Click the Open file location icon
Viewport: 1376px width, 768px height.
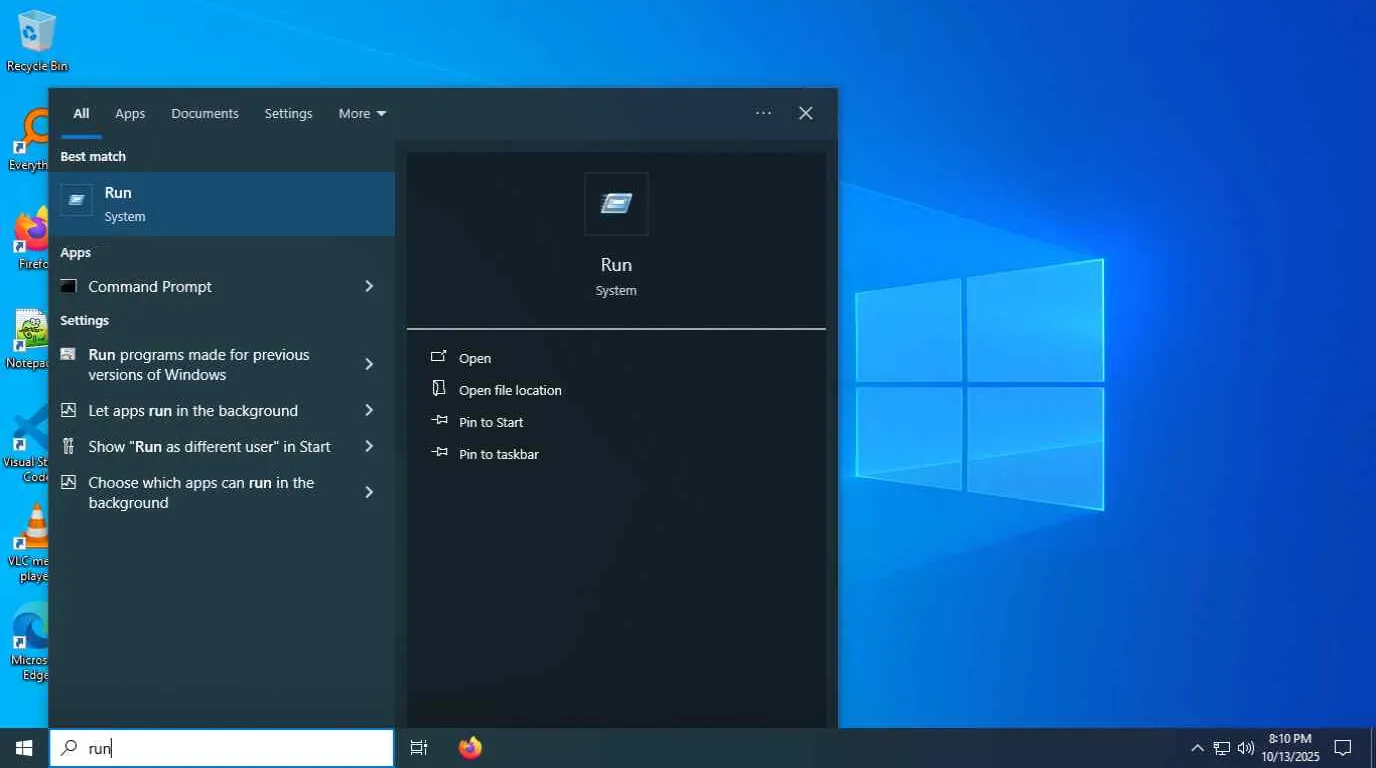pyautogui.click(x=438, y=389)
